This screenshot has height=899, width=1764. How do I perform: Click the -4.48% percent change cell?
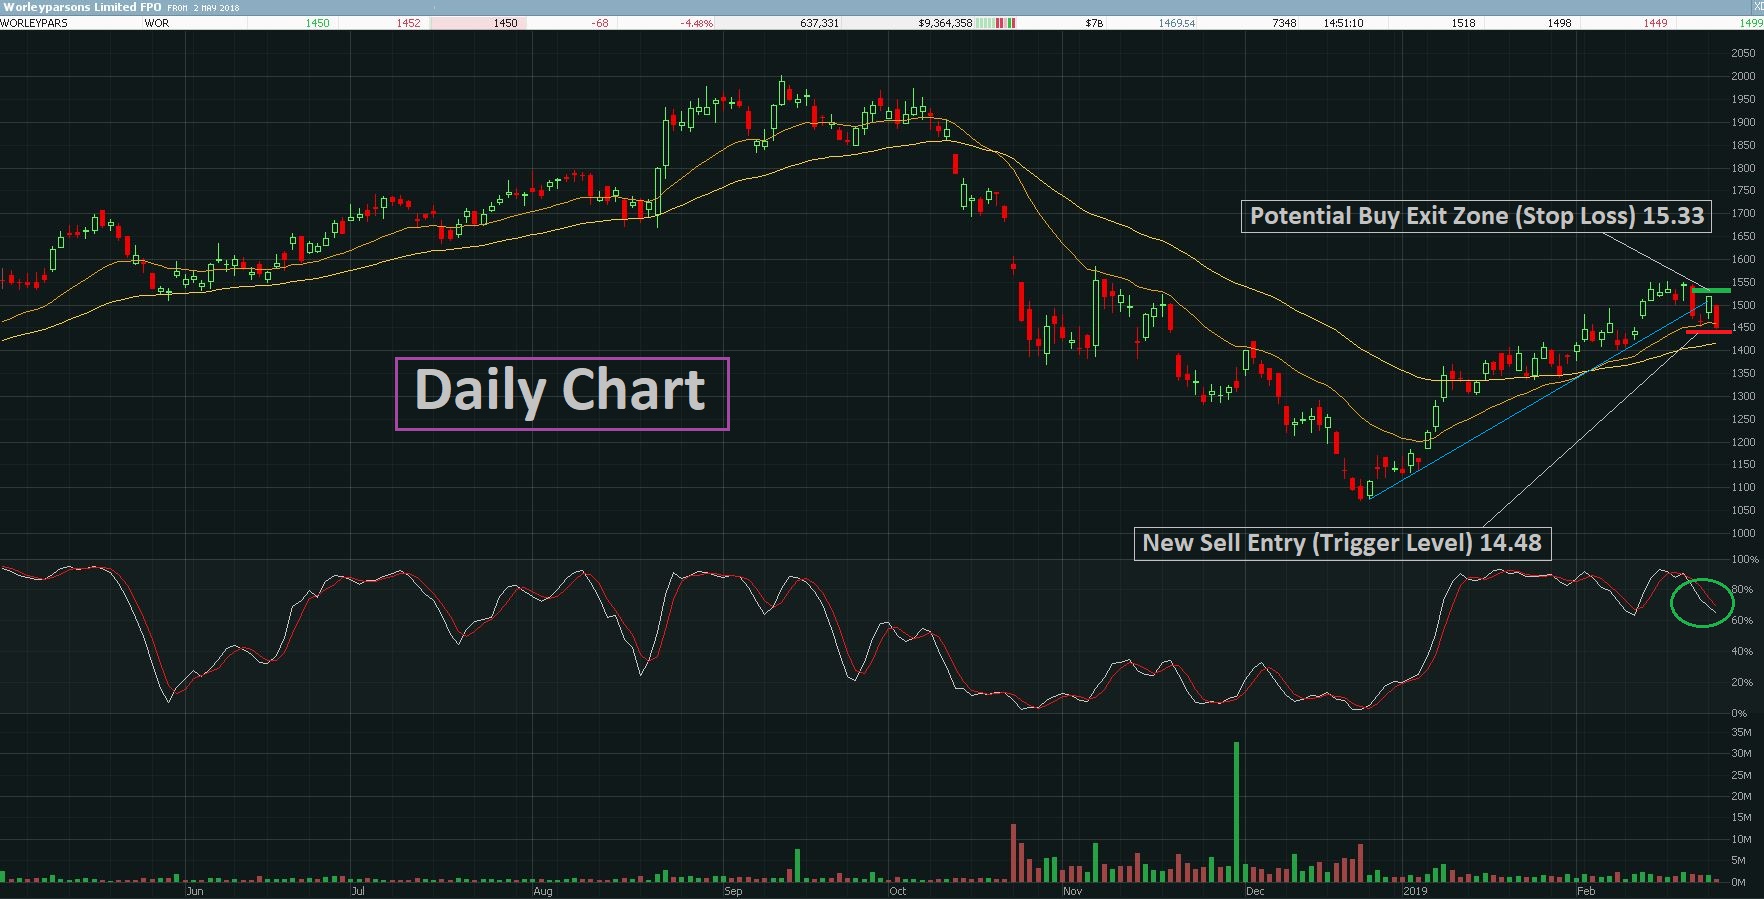697,23
